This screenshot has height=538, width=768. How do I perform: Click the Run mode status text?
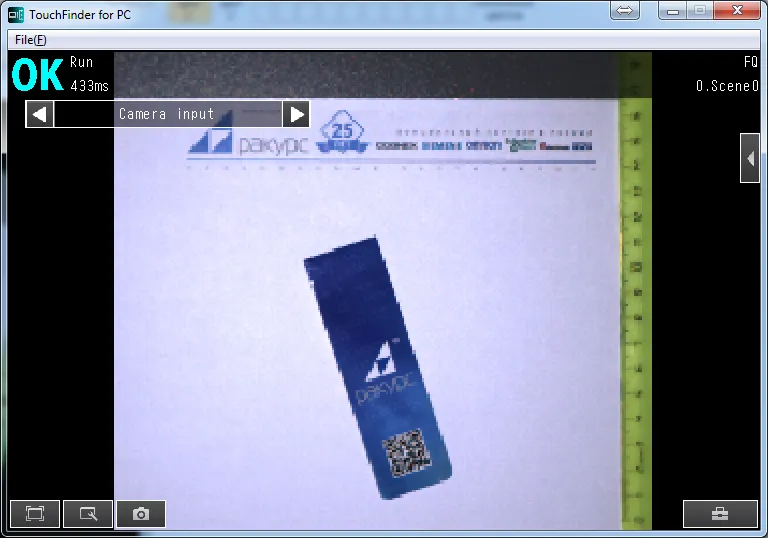(81, 63)
